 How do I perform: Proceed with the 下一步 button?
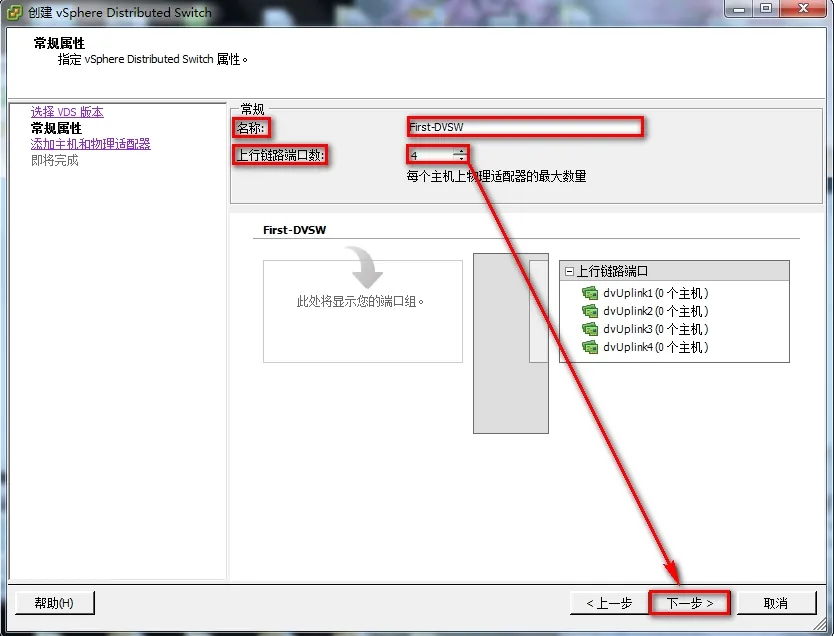[689, 603]
